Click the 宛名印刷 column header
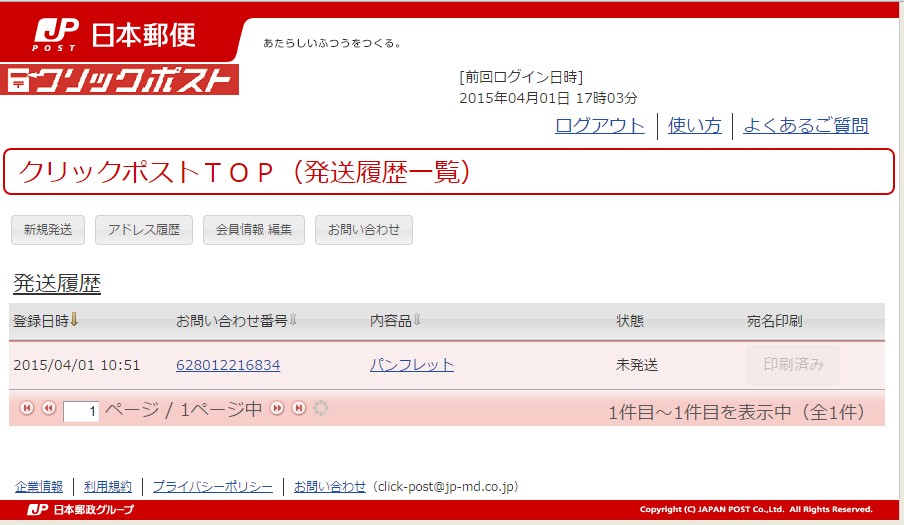 [x=774, y=321]
